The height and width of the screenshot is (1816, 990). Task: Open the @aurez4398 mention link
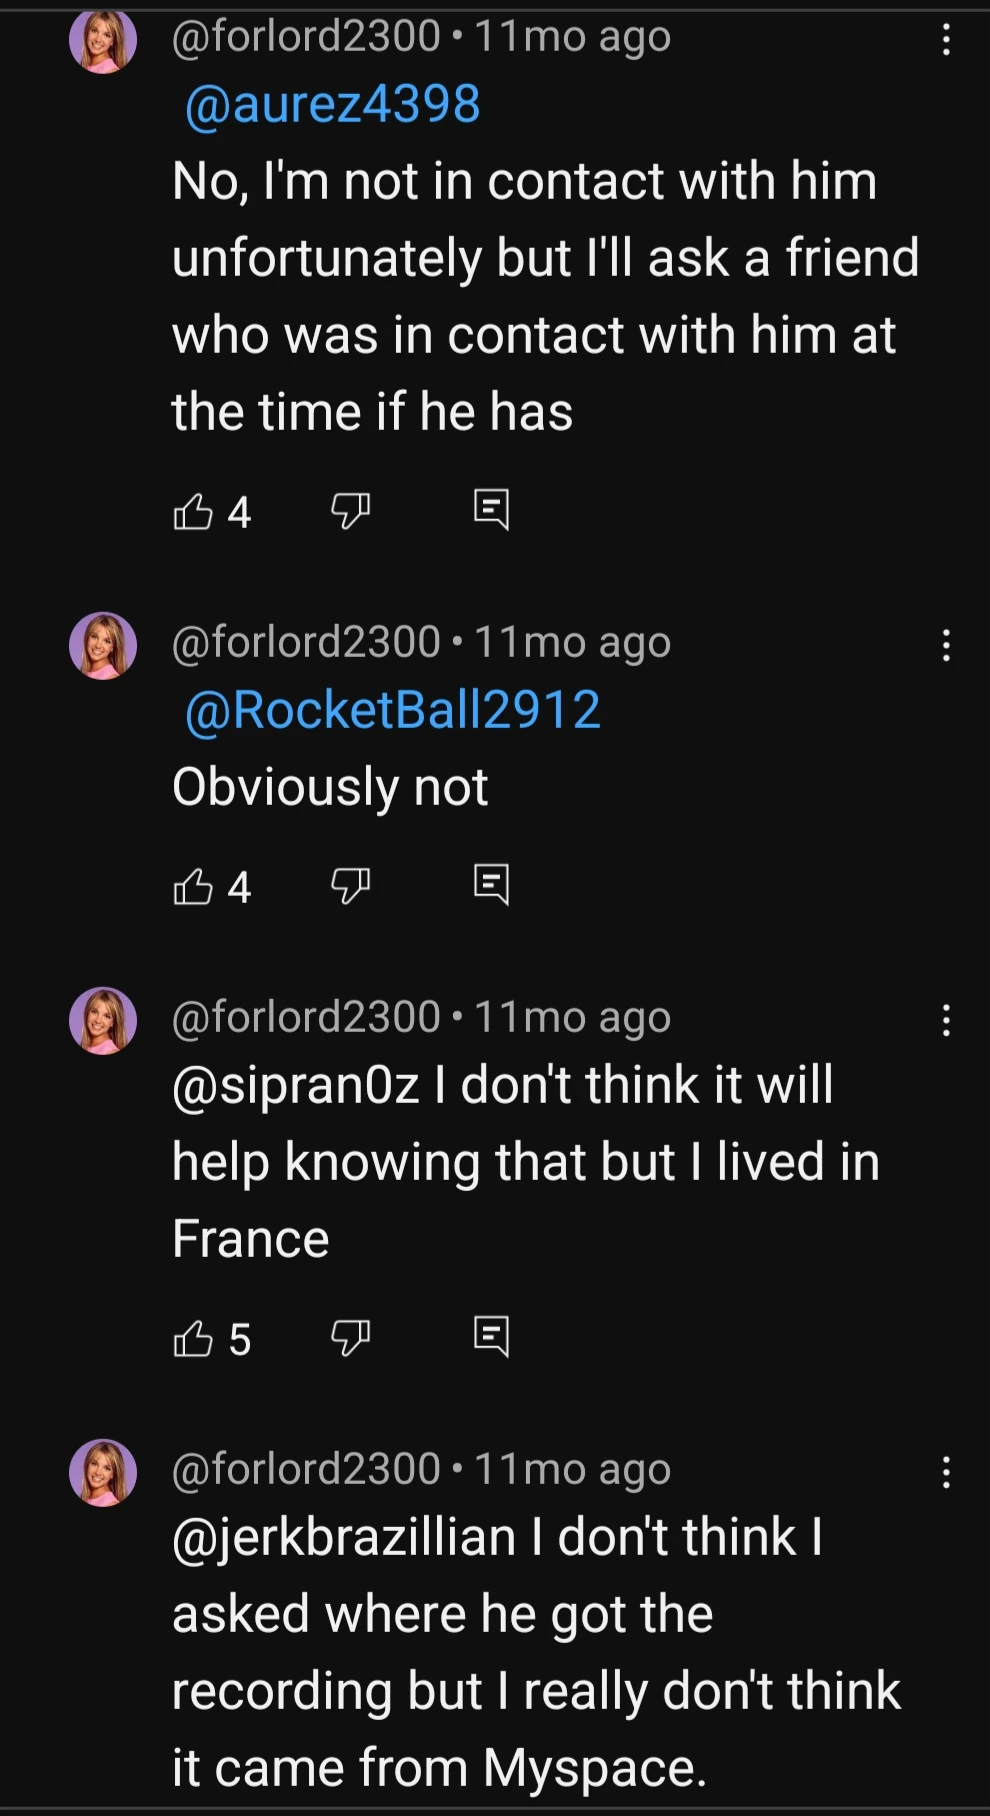pos(332,105)
